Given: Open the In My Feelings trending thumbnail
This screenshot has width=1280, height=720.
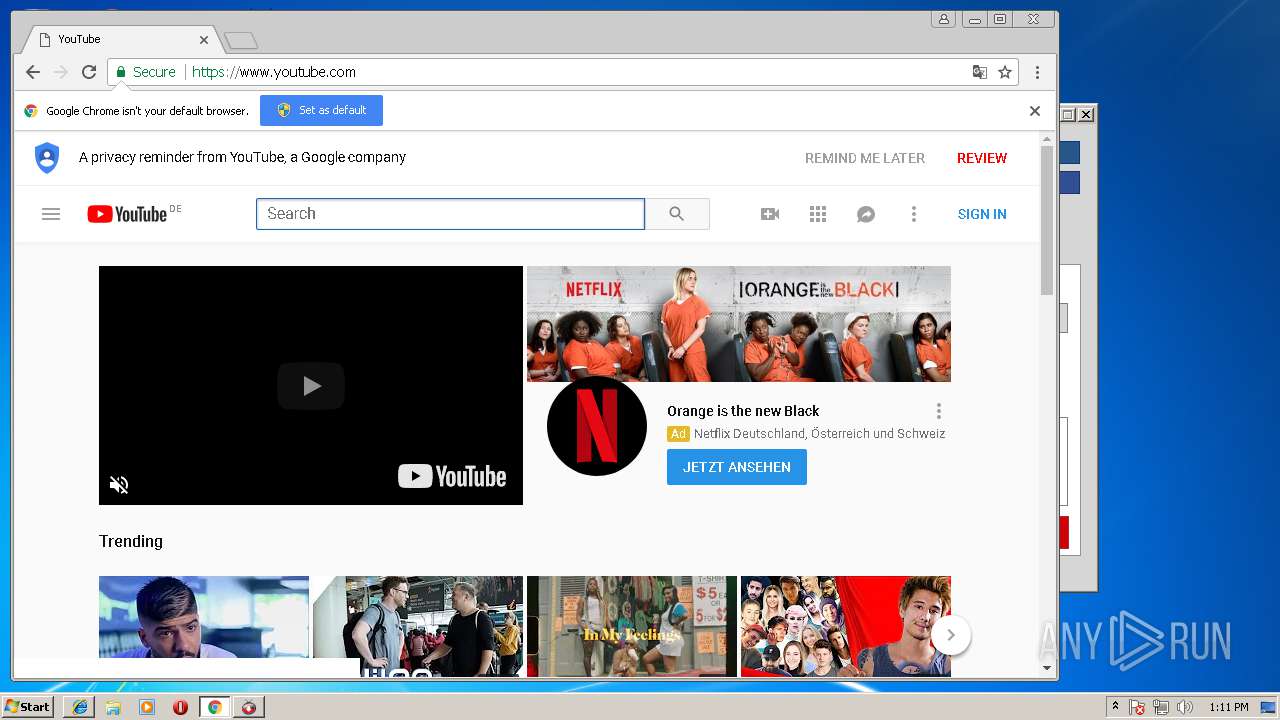Looking at the screenshot, I should [632, 626].
